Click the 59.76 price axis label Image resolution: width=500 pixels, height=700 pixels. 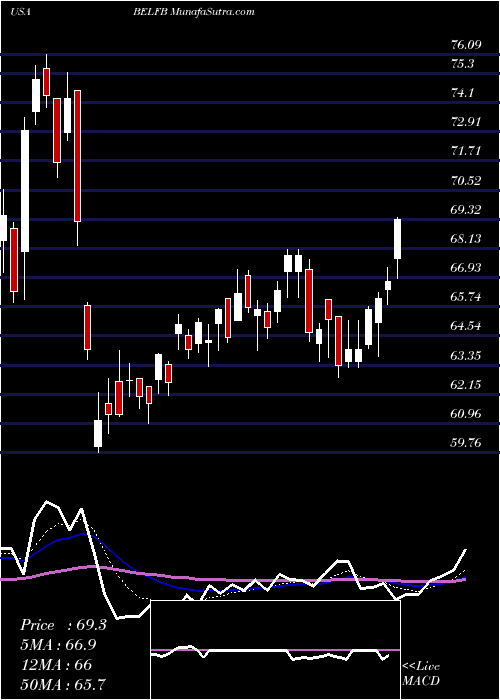click(466, 443)
